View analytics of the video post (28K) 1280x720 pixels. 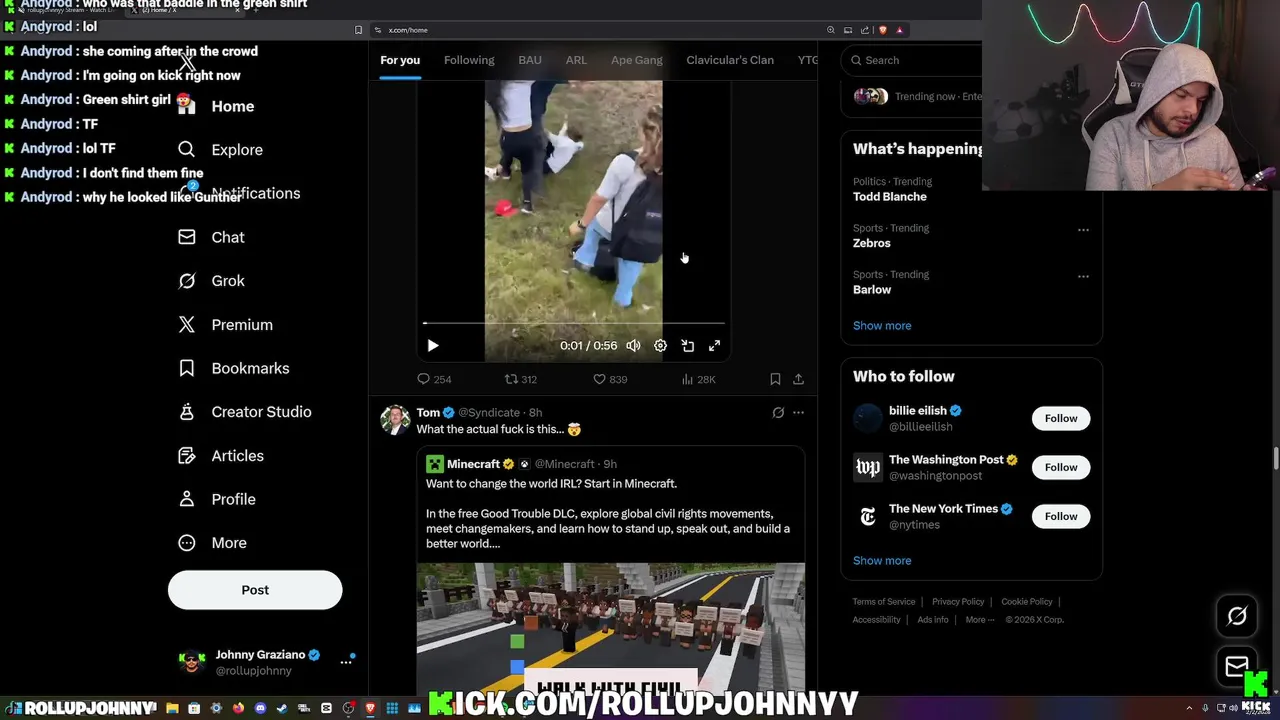pyautogui.click(x=698, y=380)
